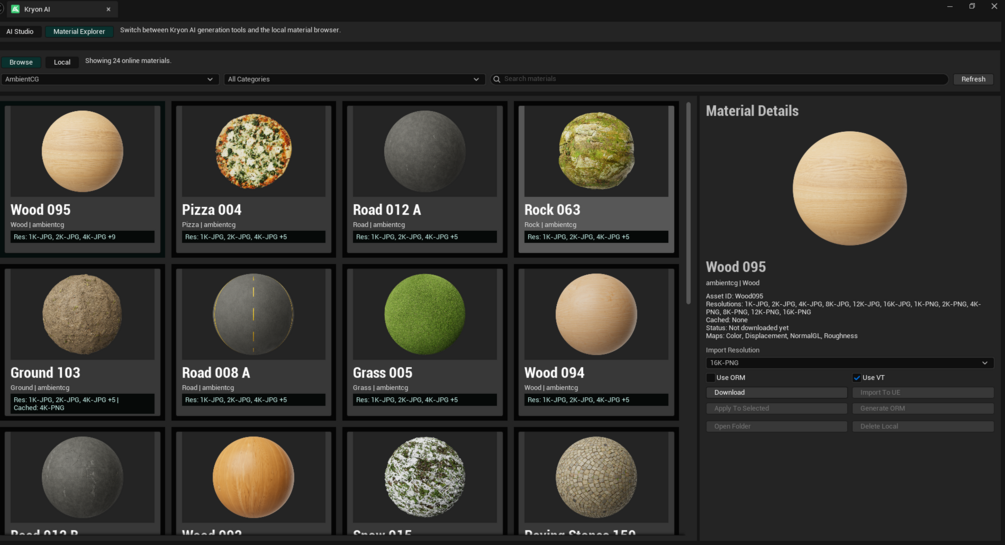This screenshot has height=545, width=1005.
Task: Select the orange wood sphere in third row
Action: [x=253, y=477]
